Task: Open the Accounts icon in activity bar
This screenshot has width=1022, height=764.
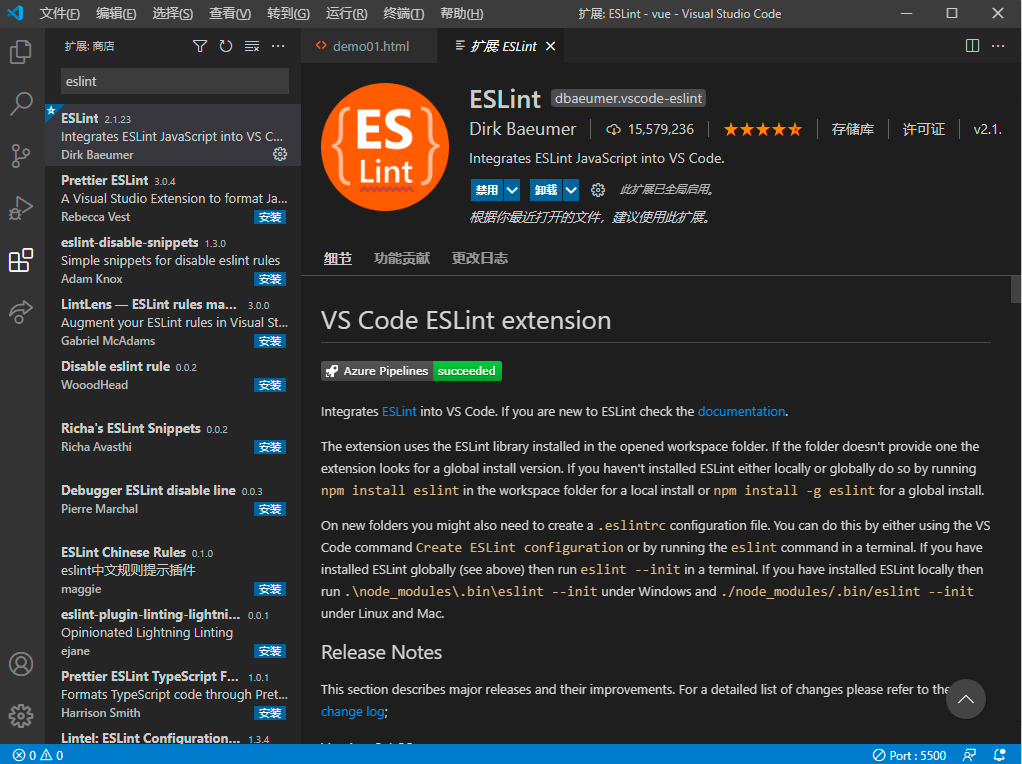Action: point(21,664)
